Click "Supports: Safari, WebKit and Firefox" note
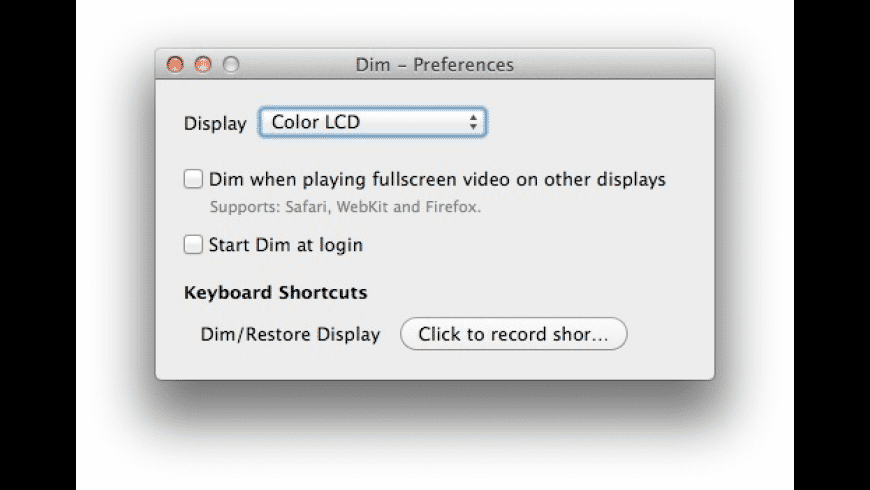The height and width of the screenshot is (490, 870). (345, 209)
